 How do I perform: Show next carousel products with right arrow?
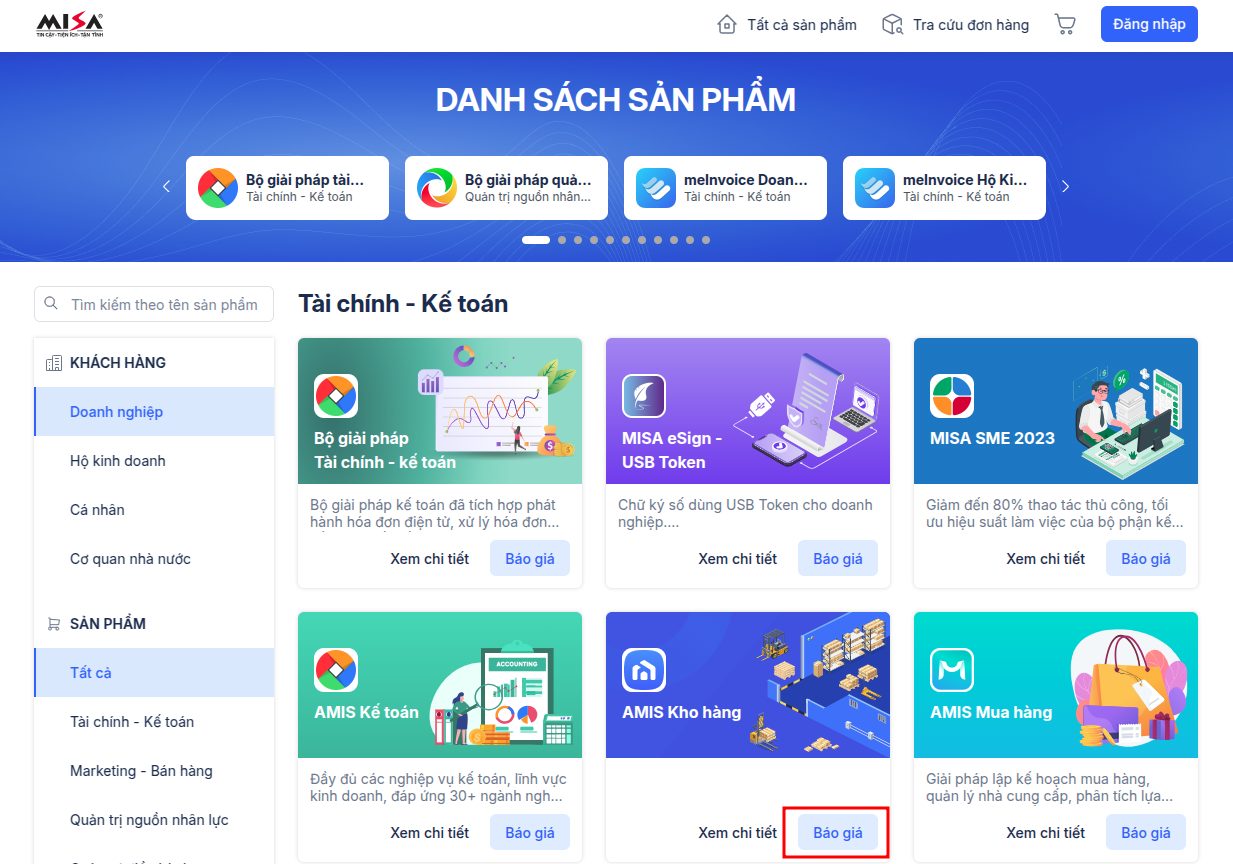(x=1066, y=186)
